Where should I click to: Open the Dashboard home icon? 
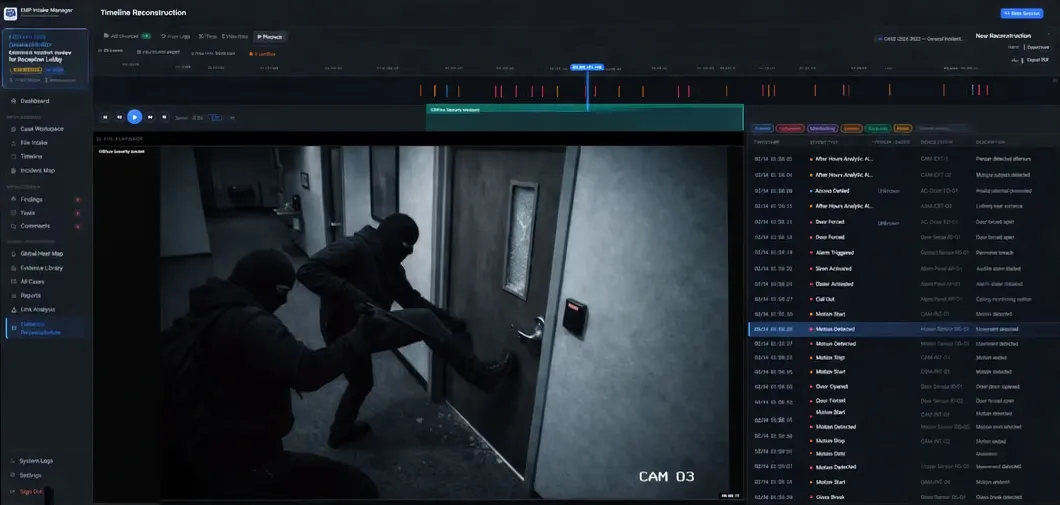point(14,101)
